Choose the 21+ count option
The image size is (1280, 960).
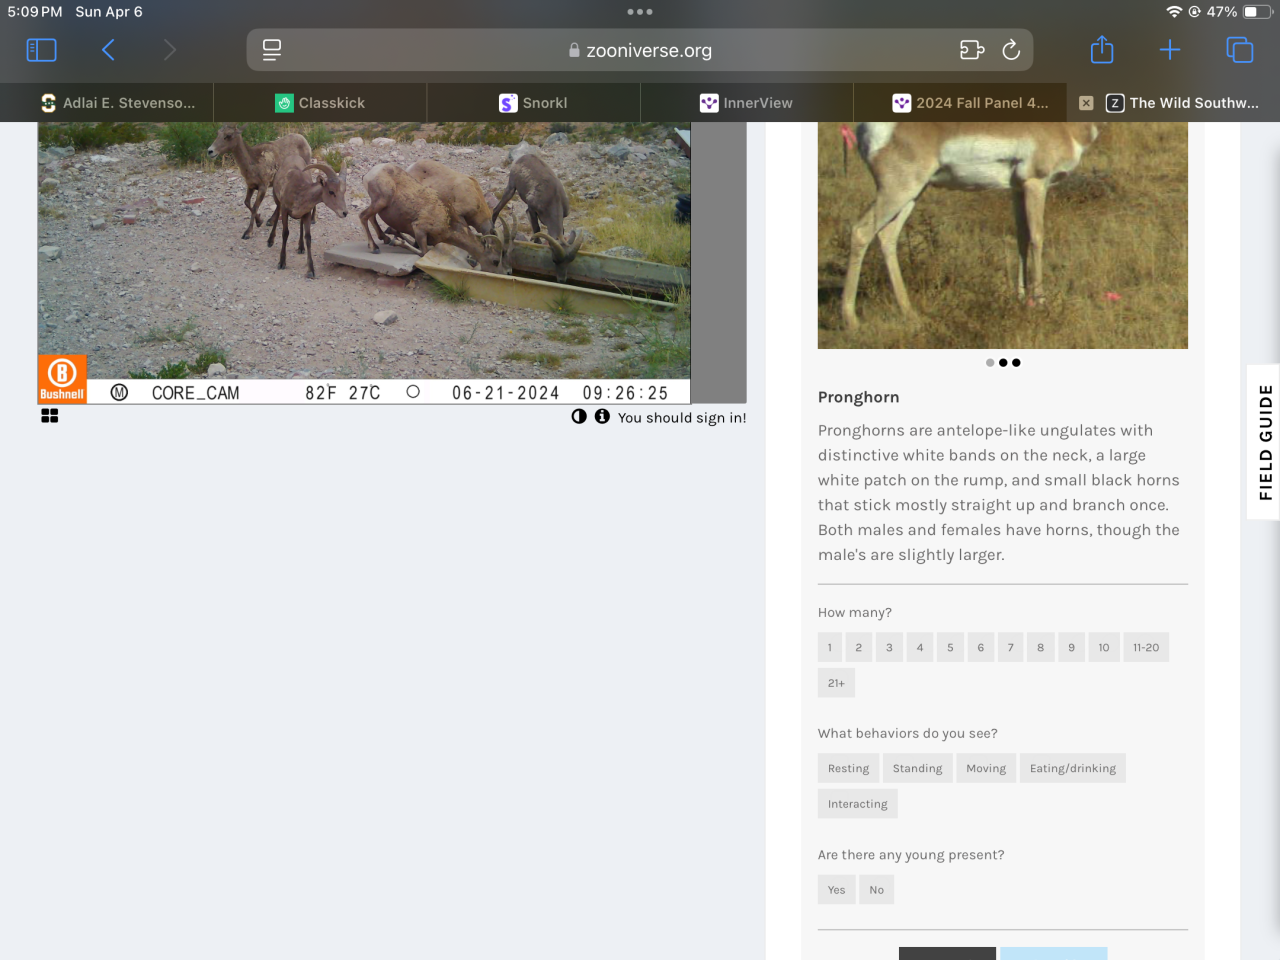(x=836, y=683)
